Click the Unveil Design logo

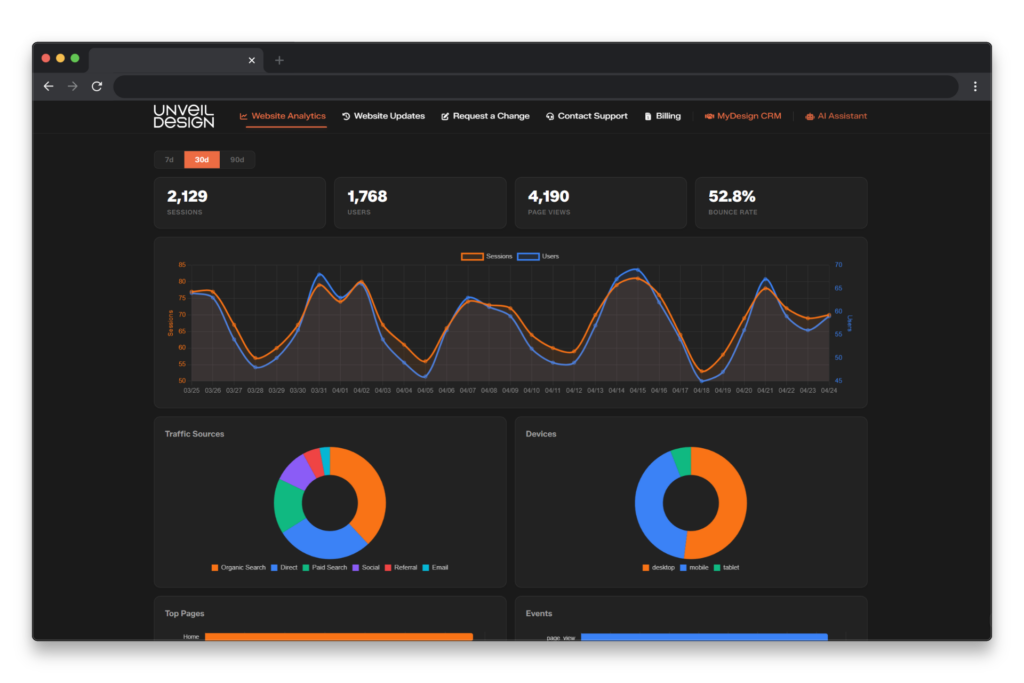point(183,116)
